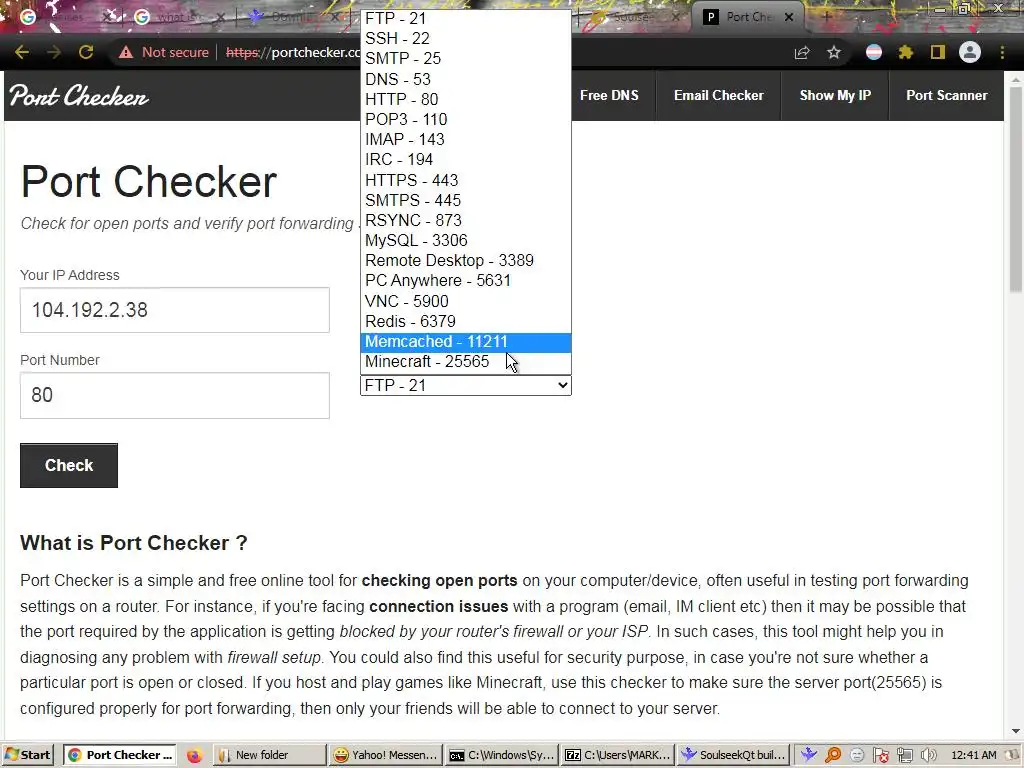Open the C:\Users\MARK... 7-Zip taskbar item

pos(618,755)
